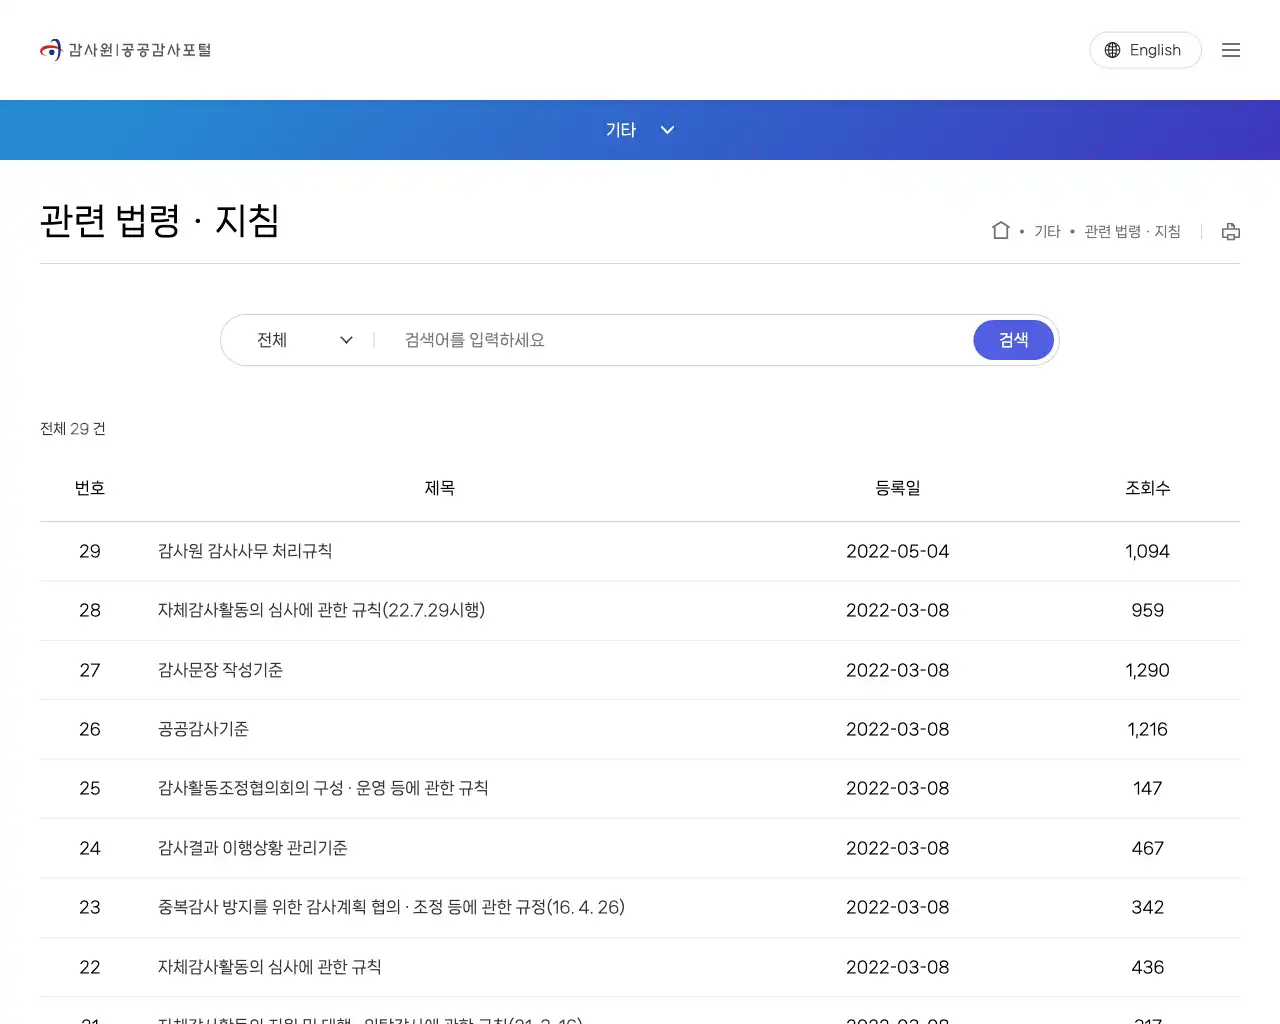
Task: Expand the 기타 navigation dropdown chevron
Action: tap(667, 130)
